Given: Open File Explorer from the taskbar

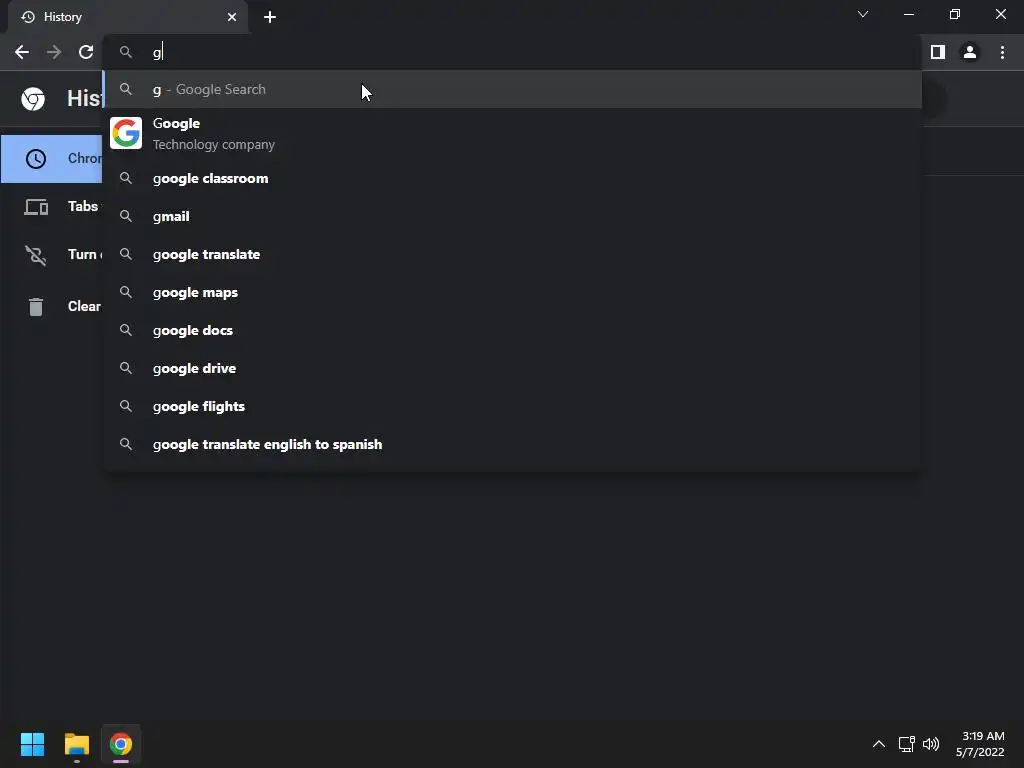Looking at the screenshot, I should click(x=76, y=744).
